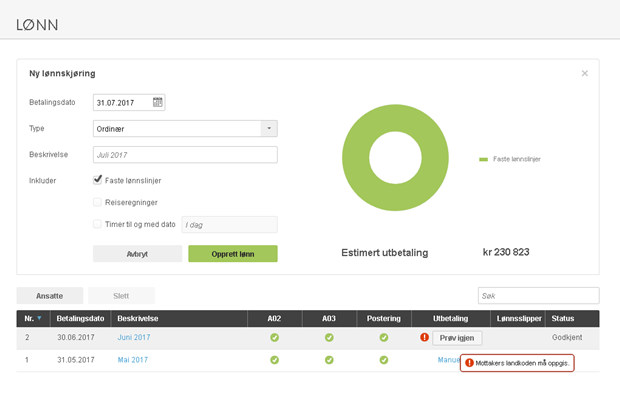Click the A03 column header

(329, 318)
